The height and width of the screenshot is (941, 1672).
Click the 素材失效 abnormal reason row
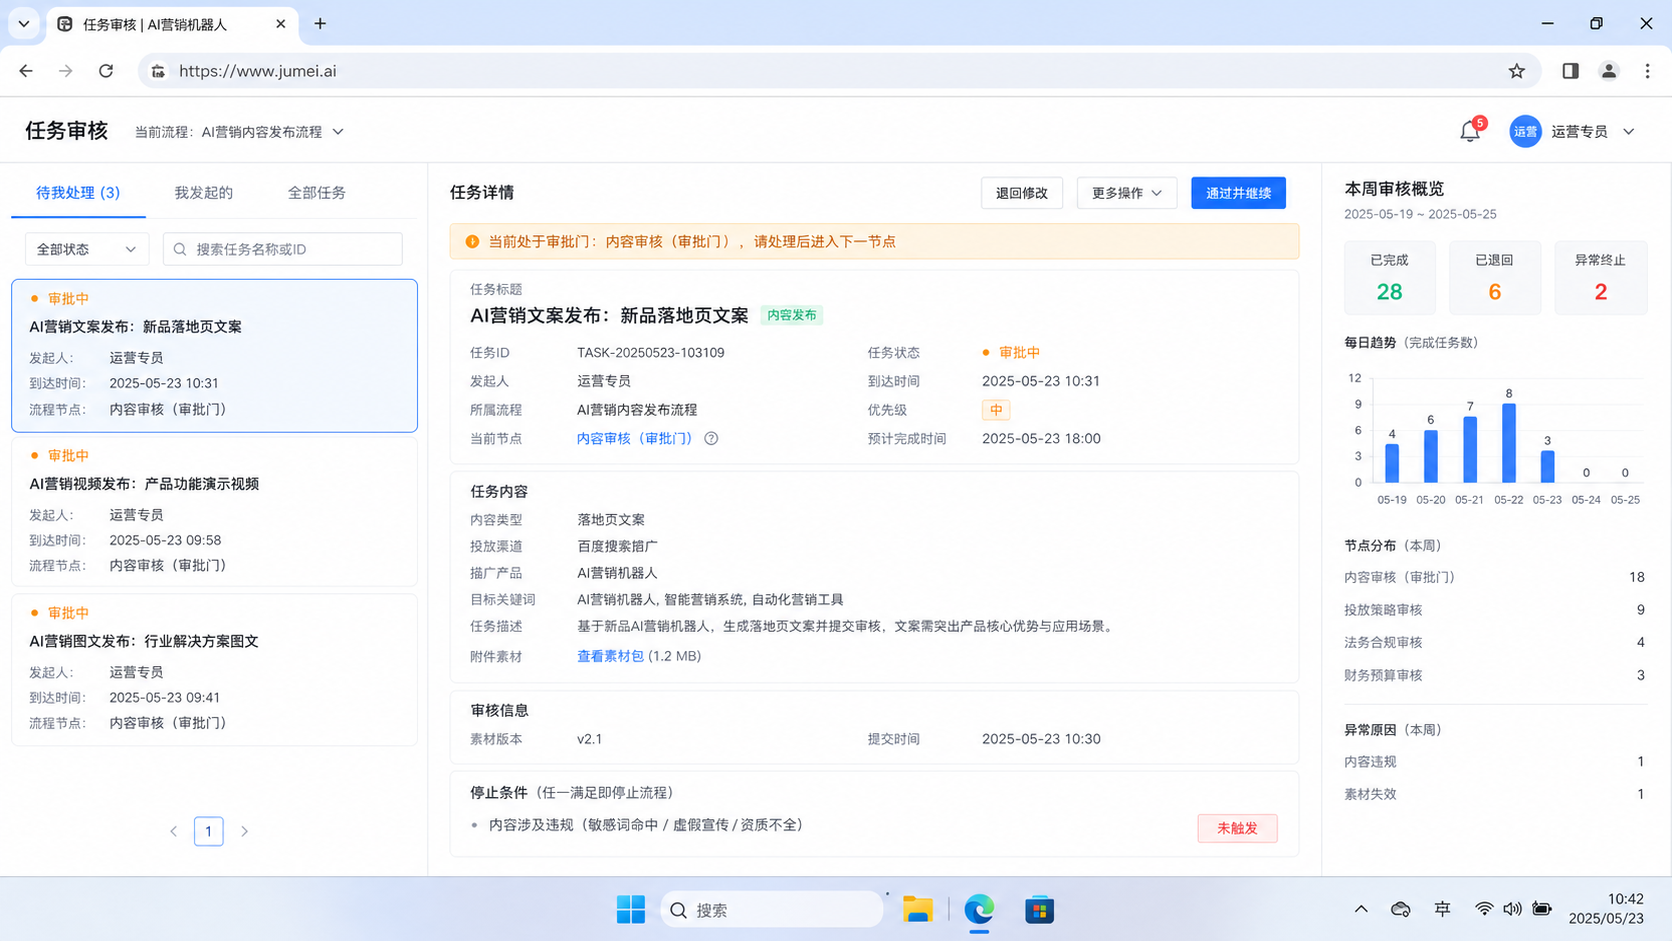pos(1494,794)
